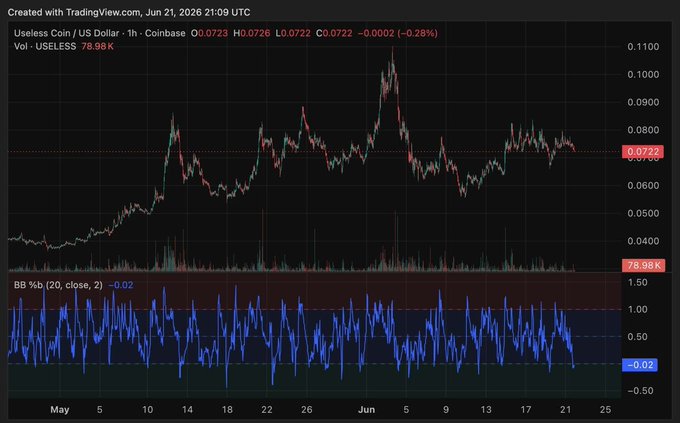Screen dimensions: 680x423
Task: Click the '14' date label on time axis
Action: (x=187, y=410)
